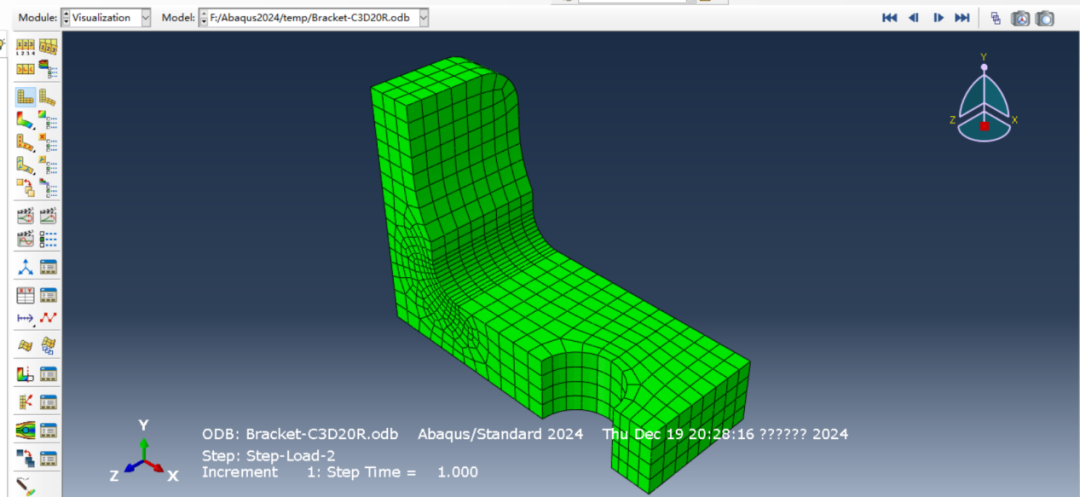Open the Result Options icon with the colored list
1080x497 pixels.
(48, 67)
